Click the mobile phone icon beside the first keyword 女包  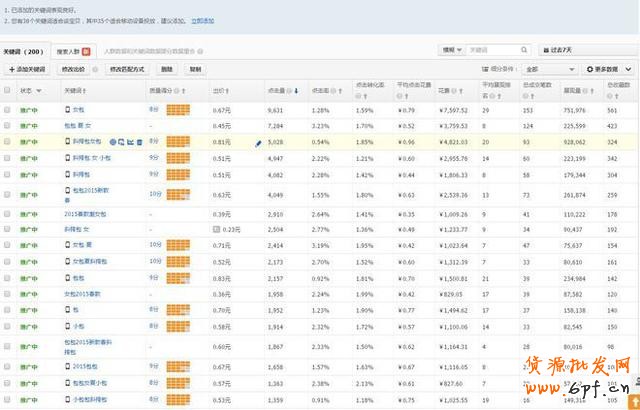[x=66, y=111]
